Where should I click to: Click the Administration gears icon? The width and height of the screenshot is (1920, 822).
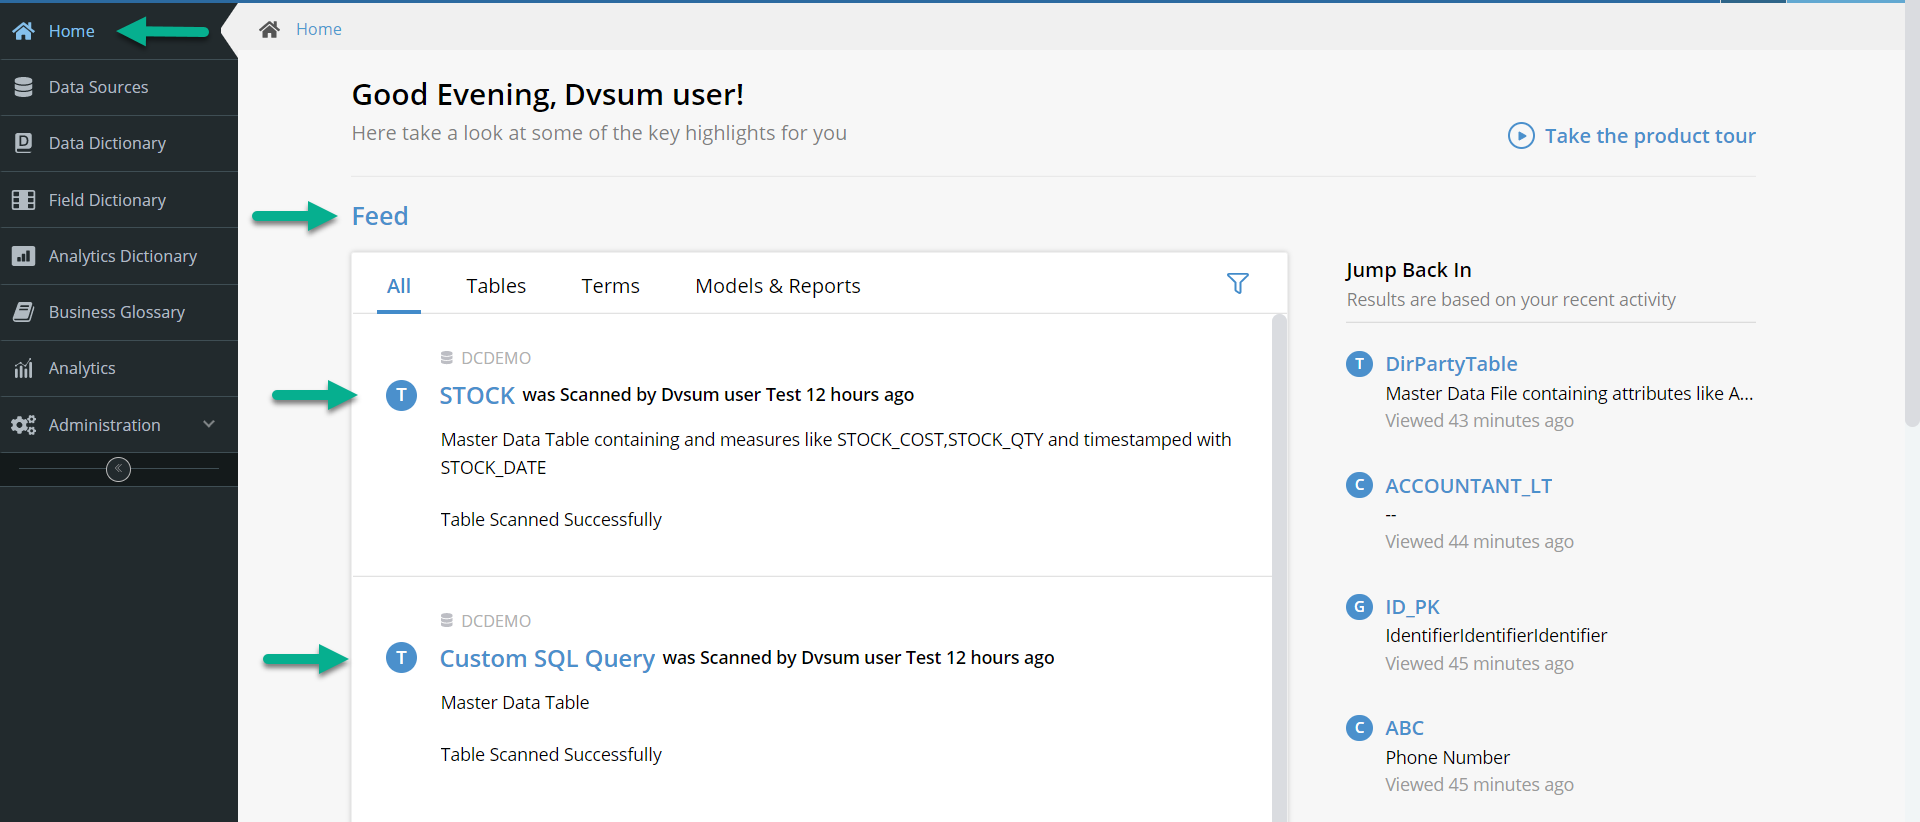(24, 425)
